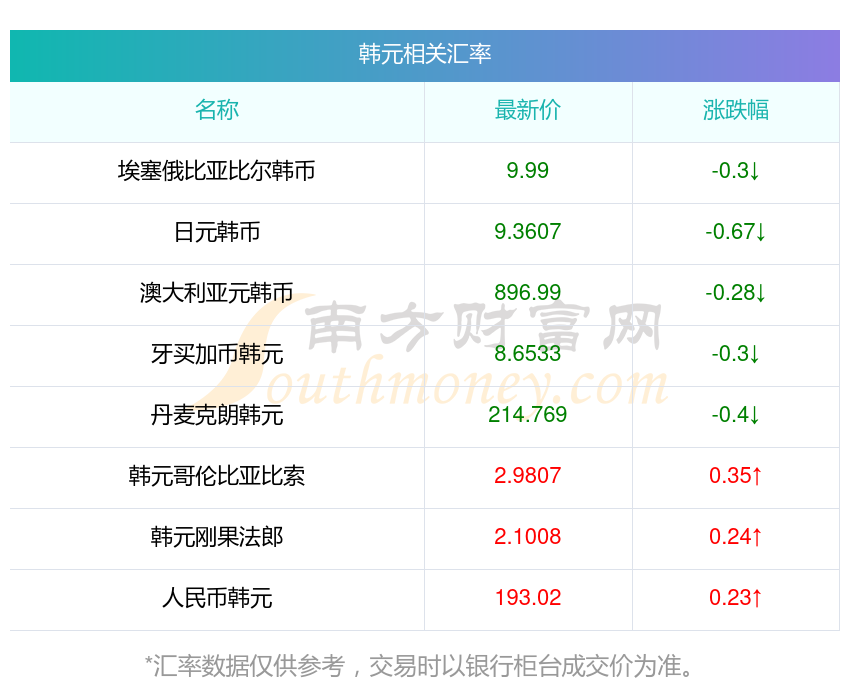The width and height of the screenshot is (850, 698).
Task: Click 丹麦克朗韩元 row name
Action: pos(217,415)
